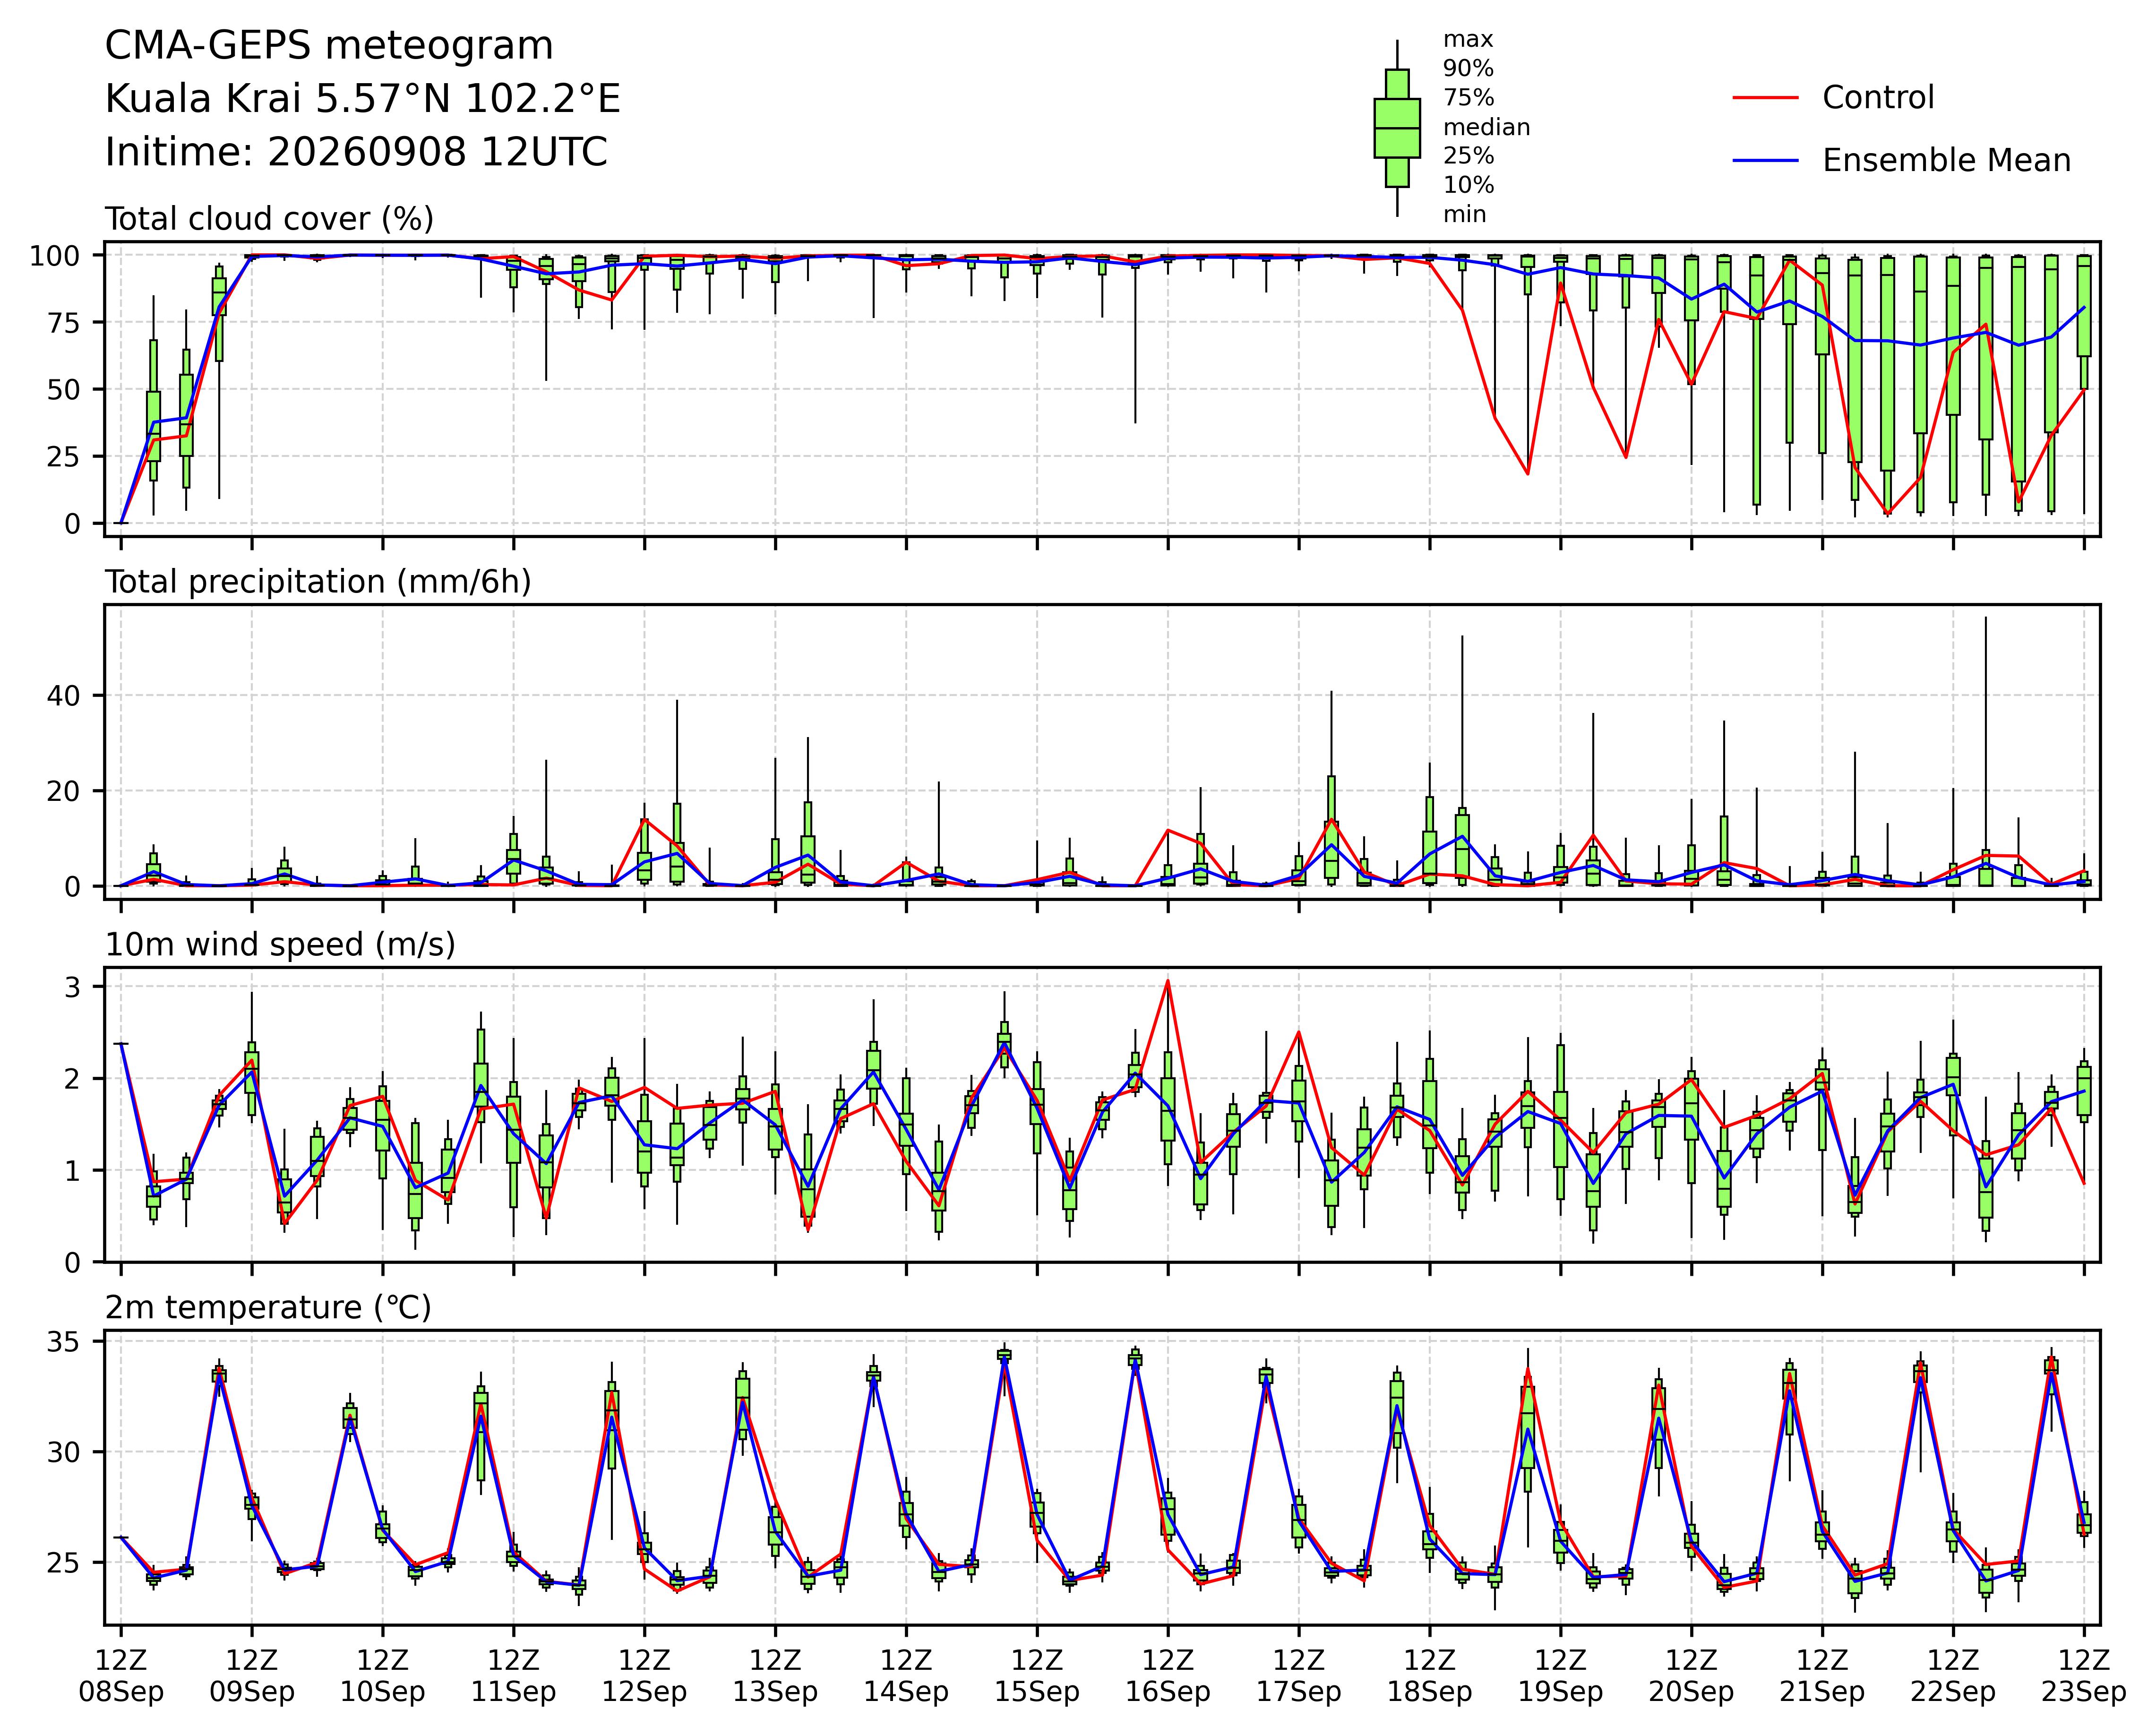
Task: Click the Kuala Krai location text
Action: coord(363,99)
